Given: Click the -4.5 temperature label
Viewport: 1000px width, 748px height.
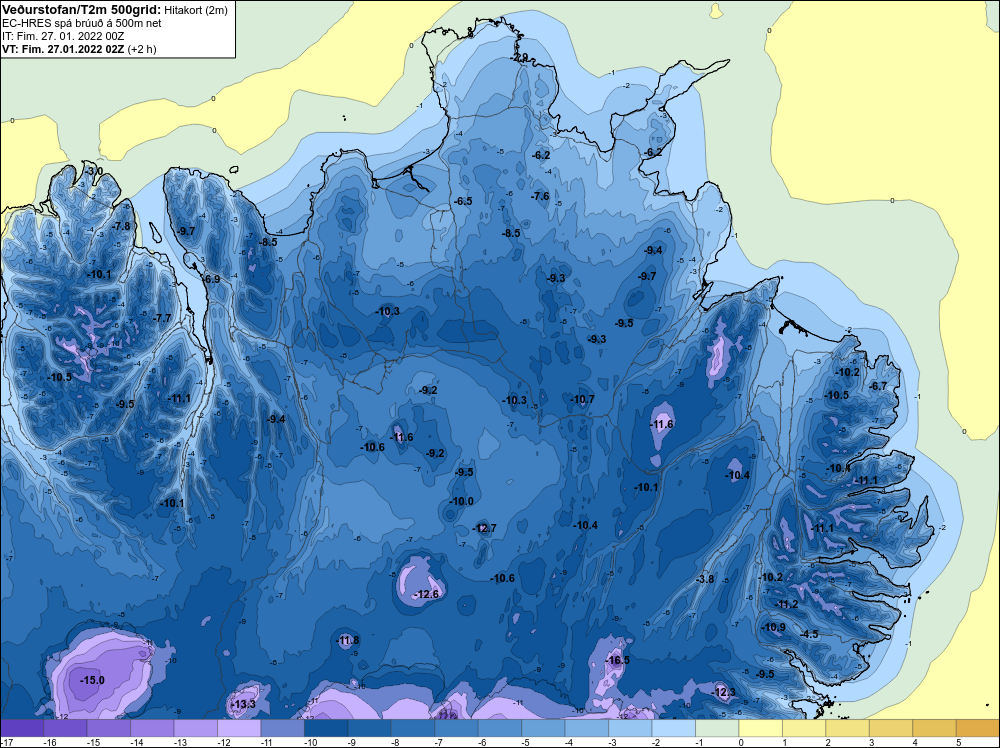Looking at the screenshot, I should pos(809,634).
